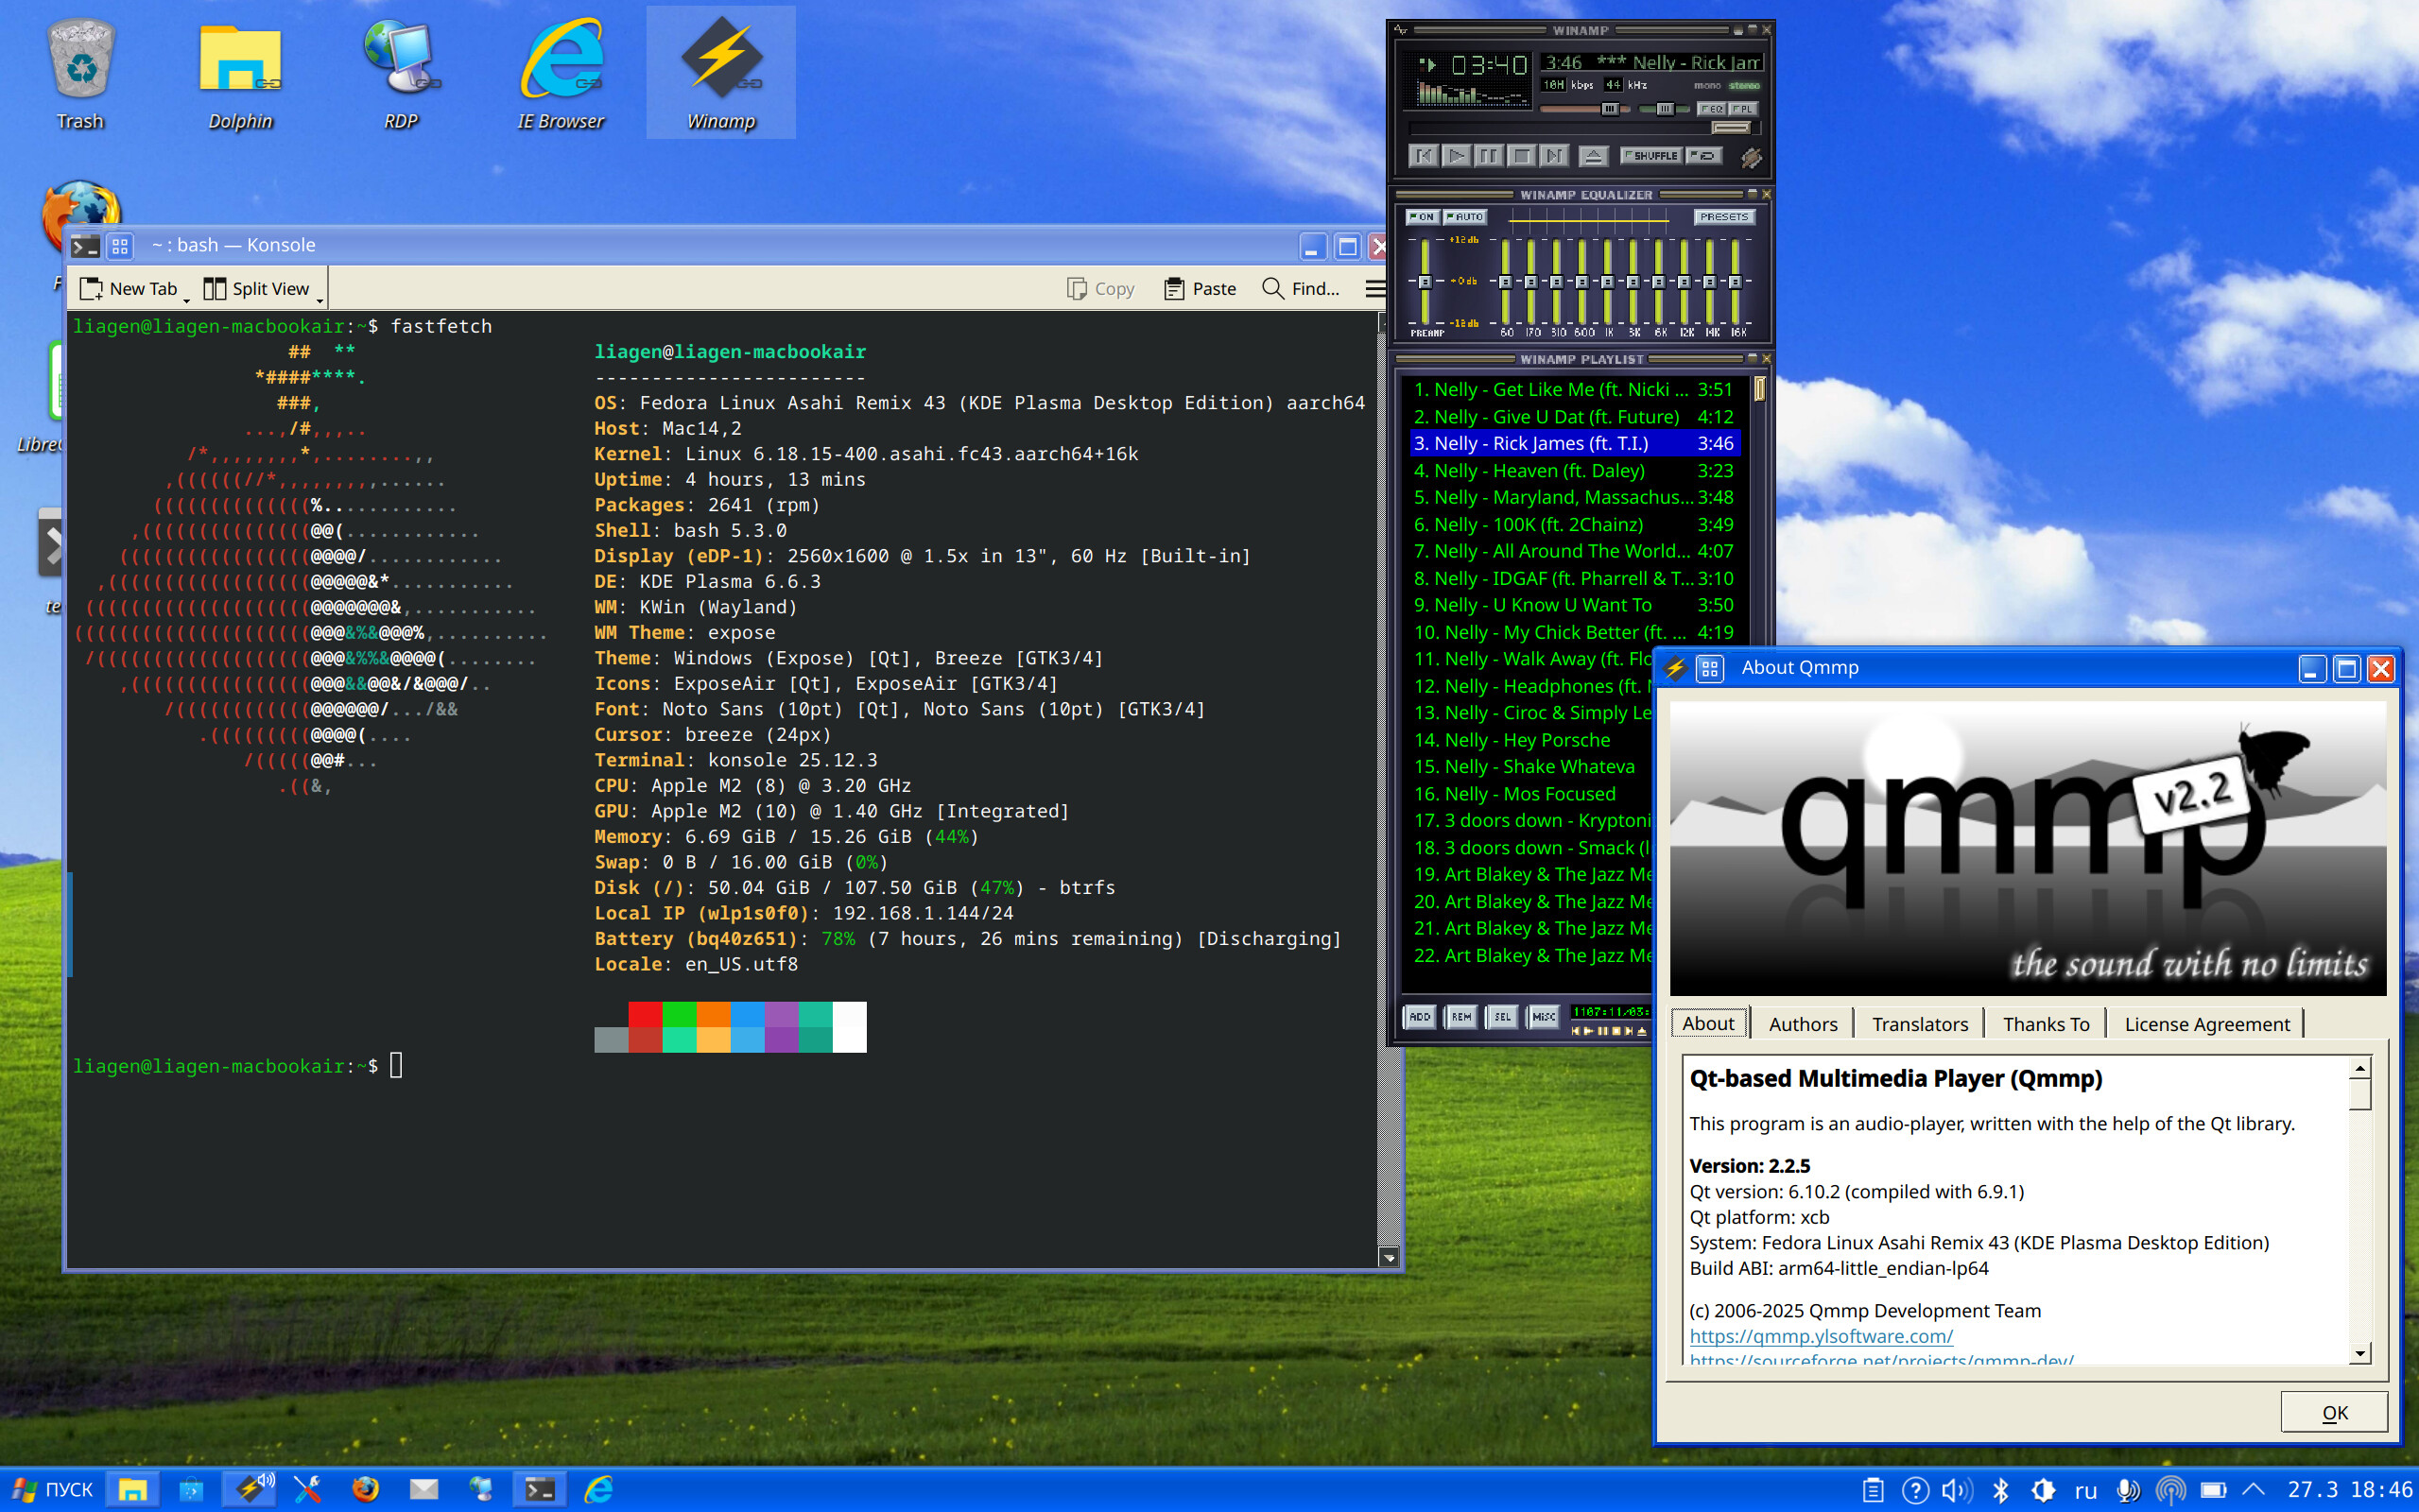Toggle the equalizer AUTO button
Screen dimensions: 2419x1512
coord(1465,217)
